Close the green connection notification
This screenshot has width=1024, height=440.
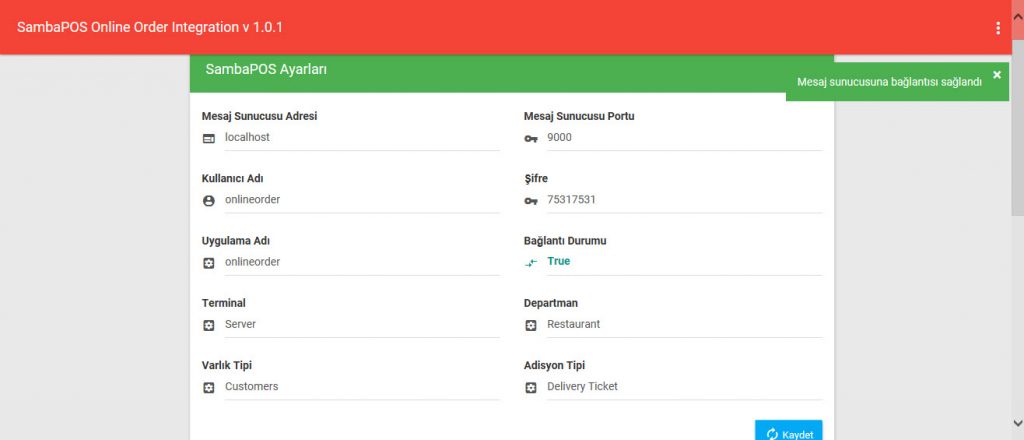click(x=996, y=75)
